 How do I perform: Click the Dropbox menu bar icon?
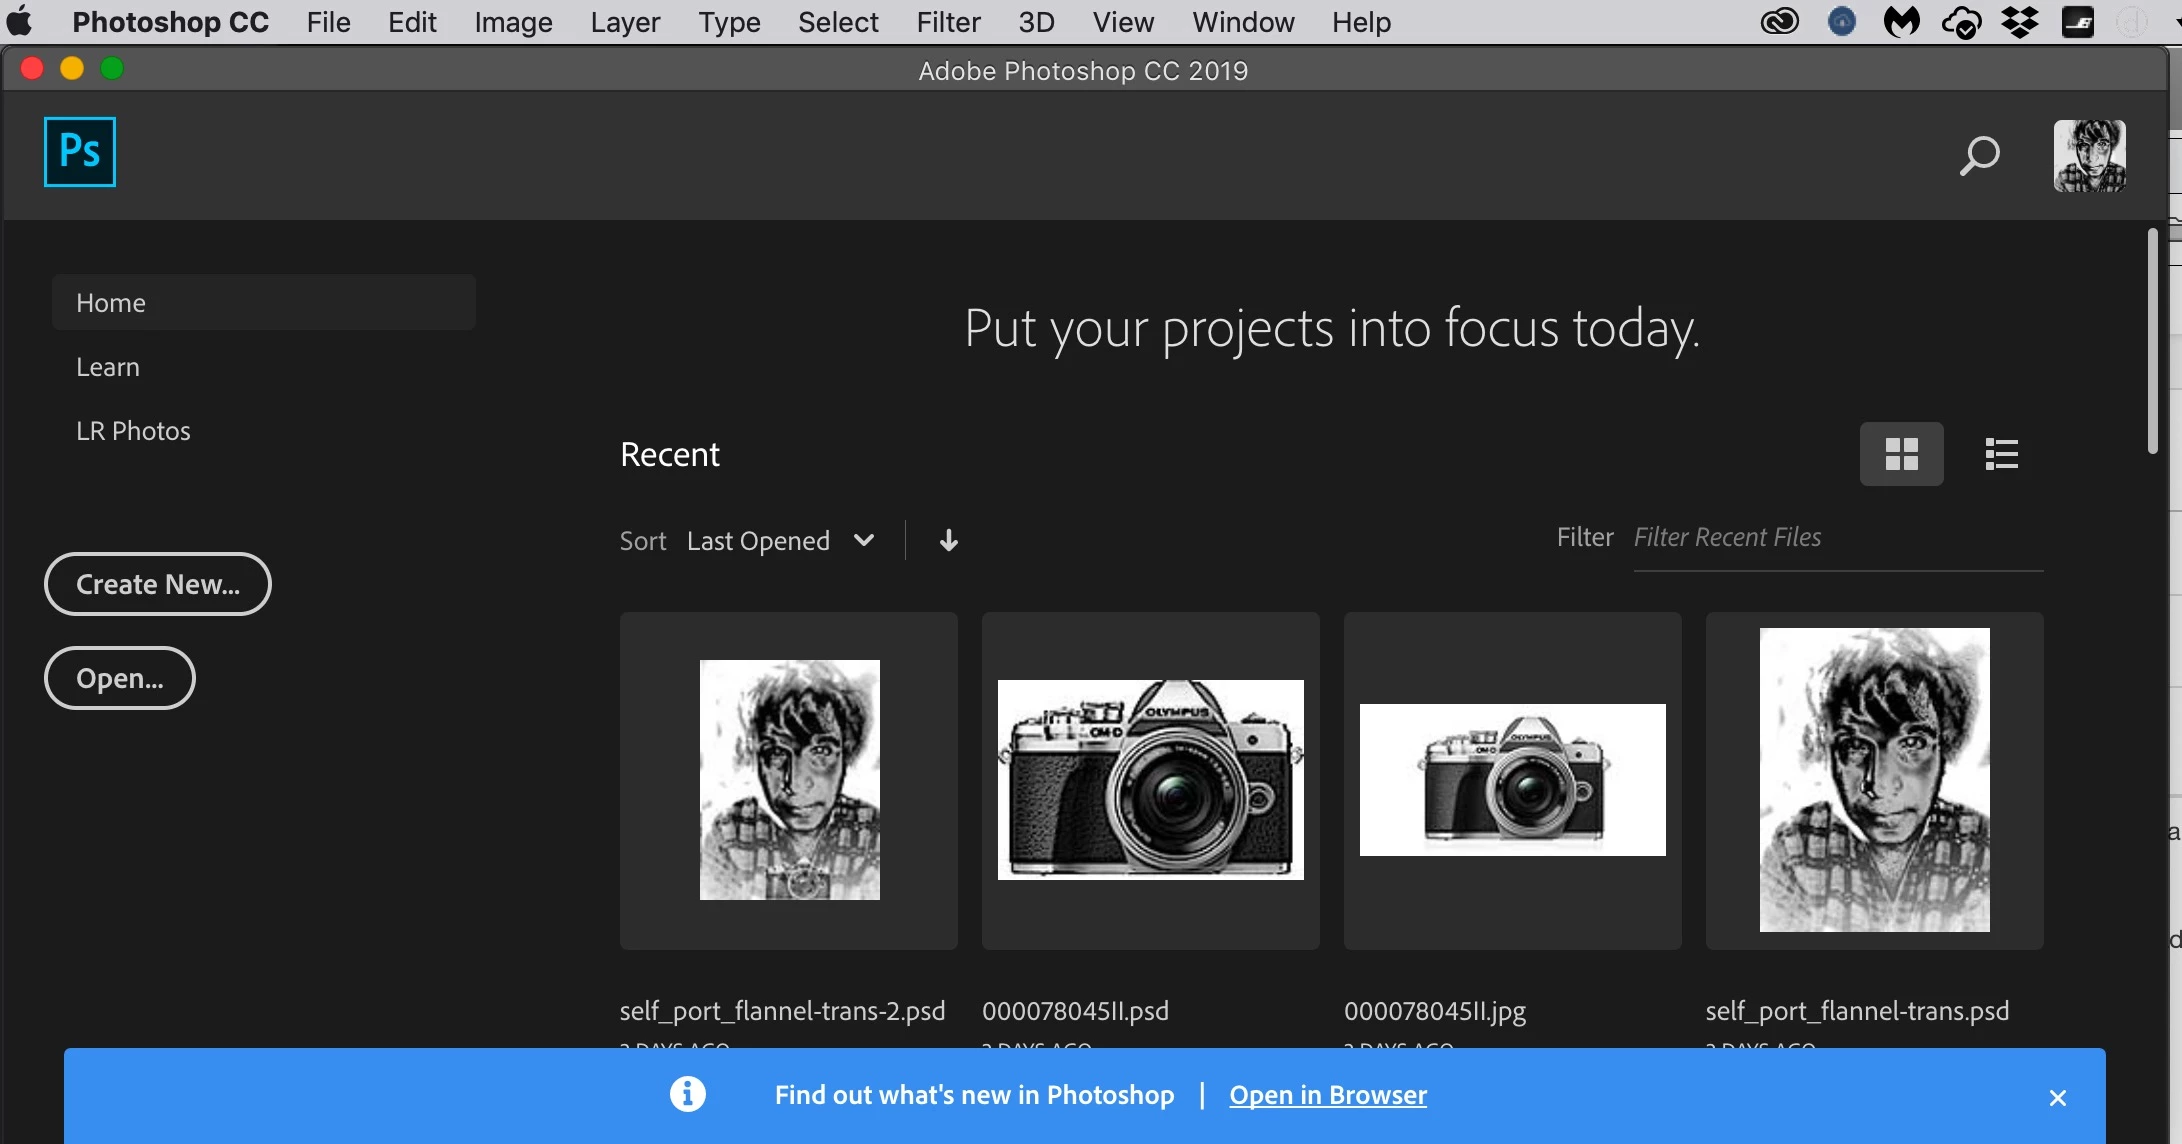2020,21
